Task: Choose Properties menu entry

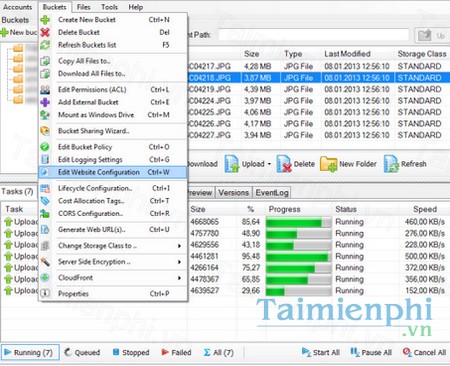Action: click(113, 294)
